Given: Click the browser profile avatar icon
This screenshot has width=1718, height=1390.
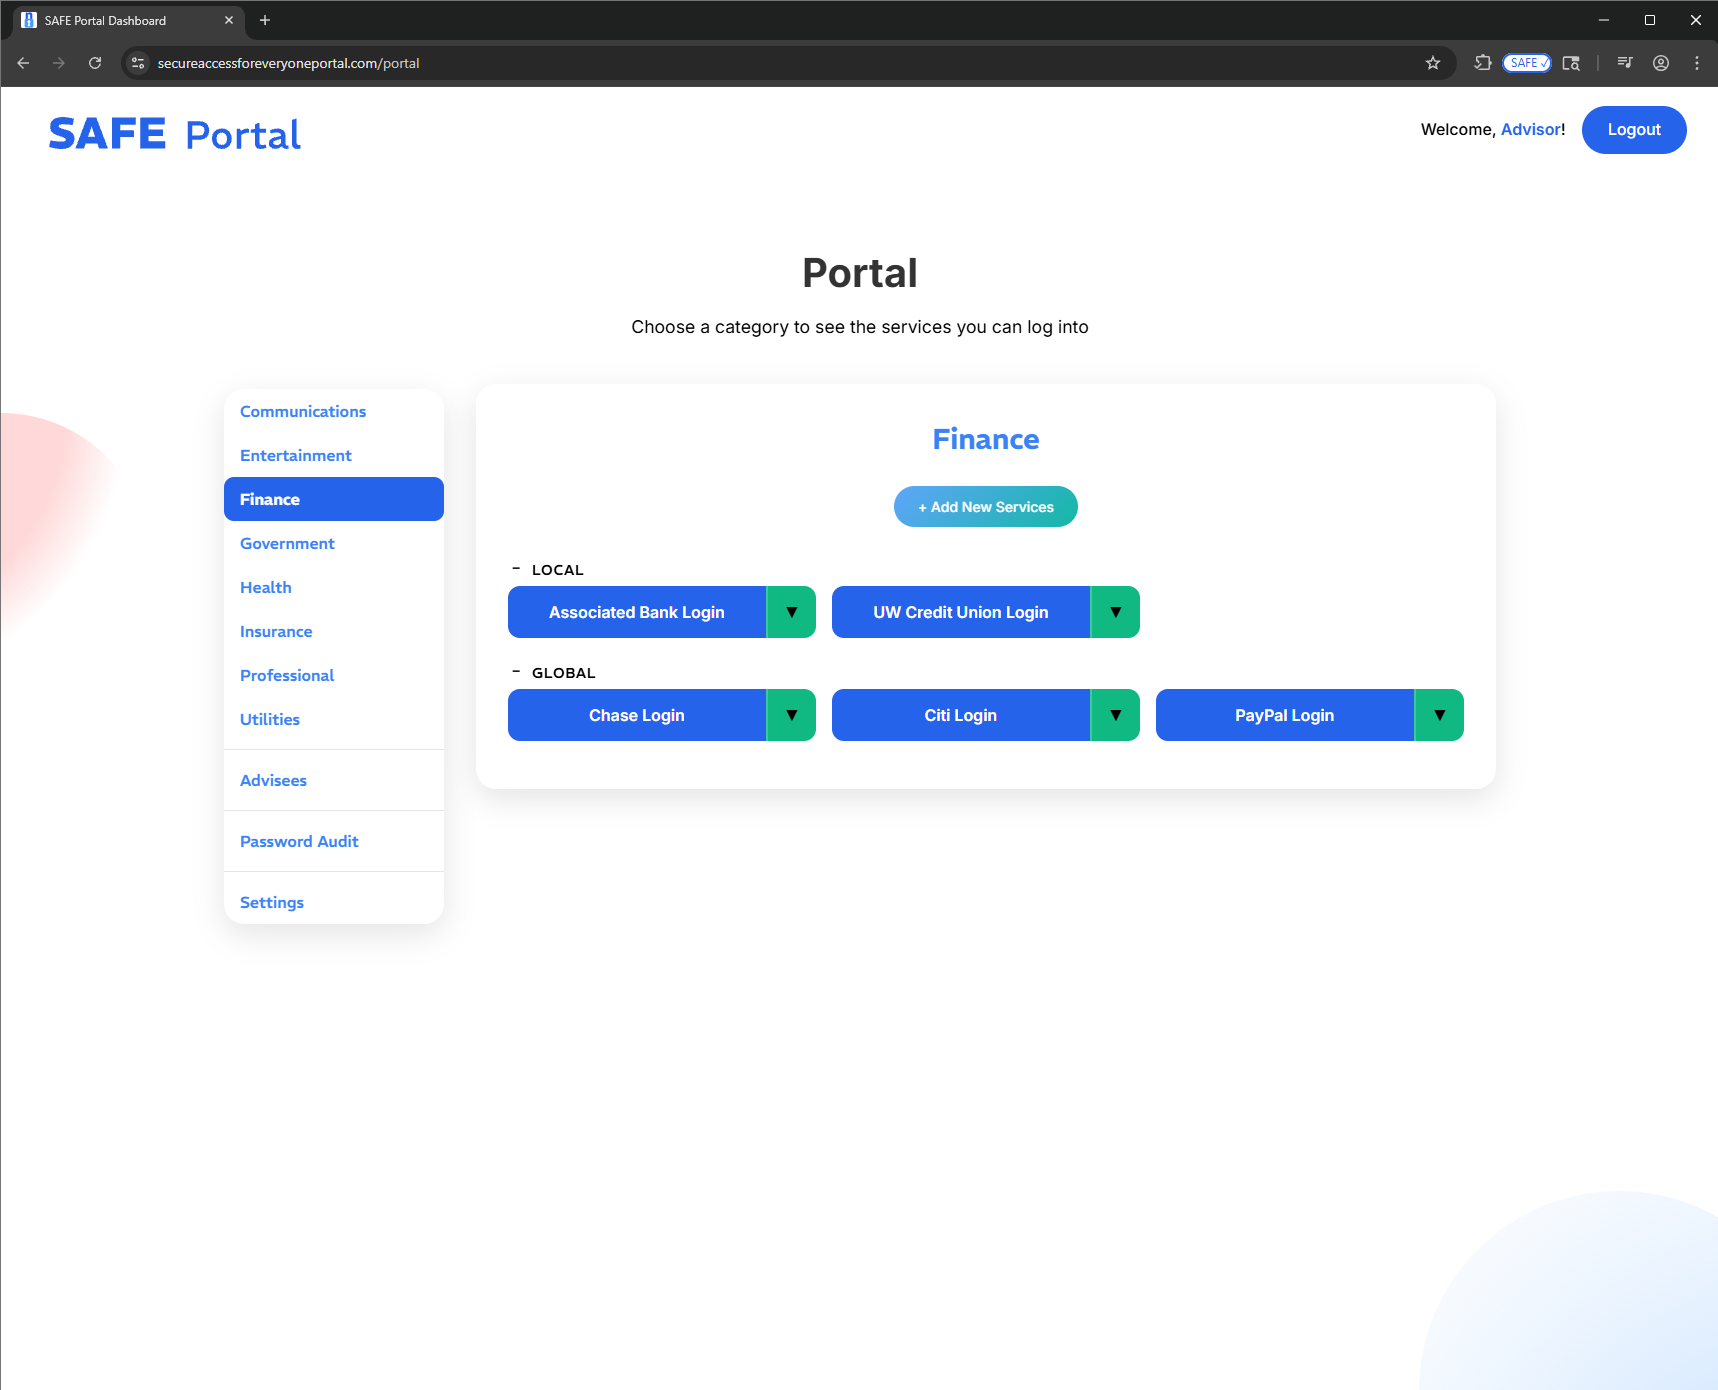Looking at the screenshot, I should (x=1660, y=62).
